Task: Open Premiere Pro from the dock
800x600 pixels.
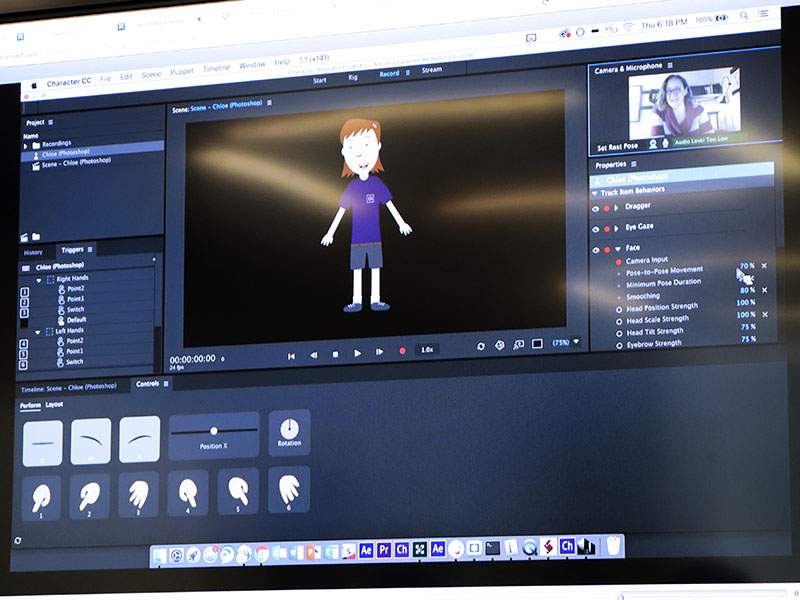Action: coord(384,550)
